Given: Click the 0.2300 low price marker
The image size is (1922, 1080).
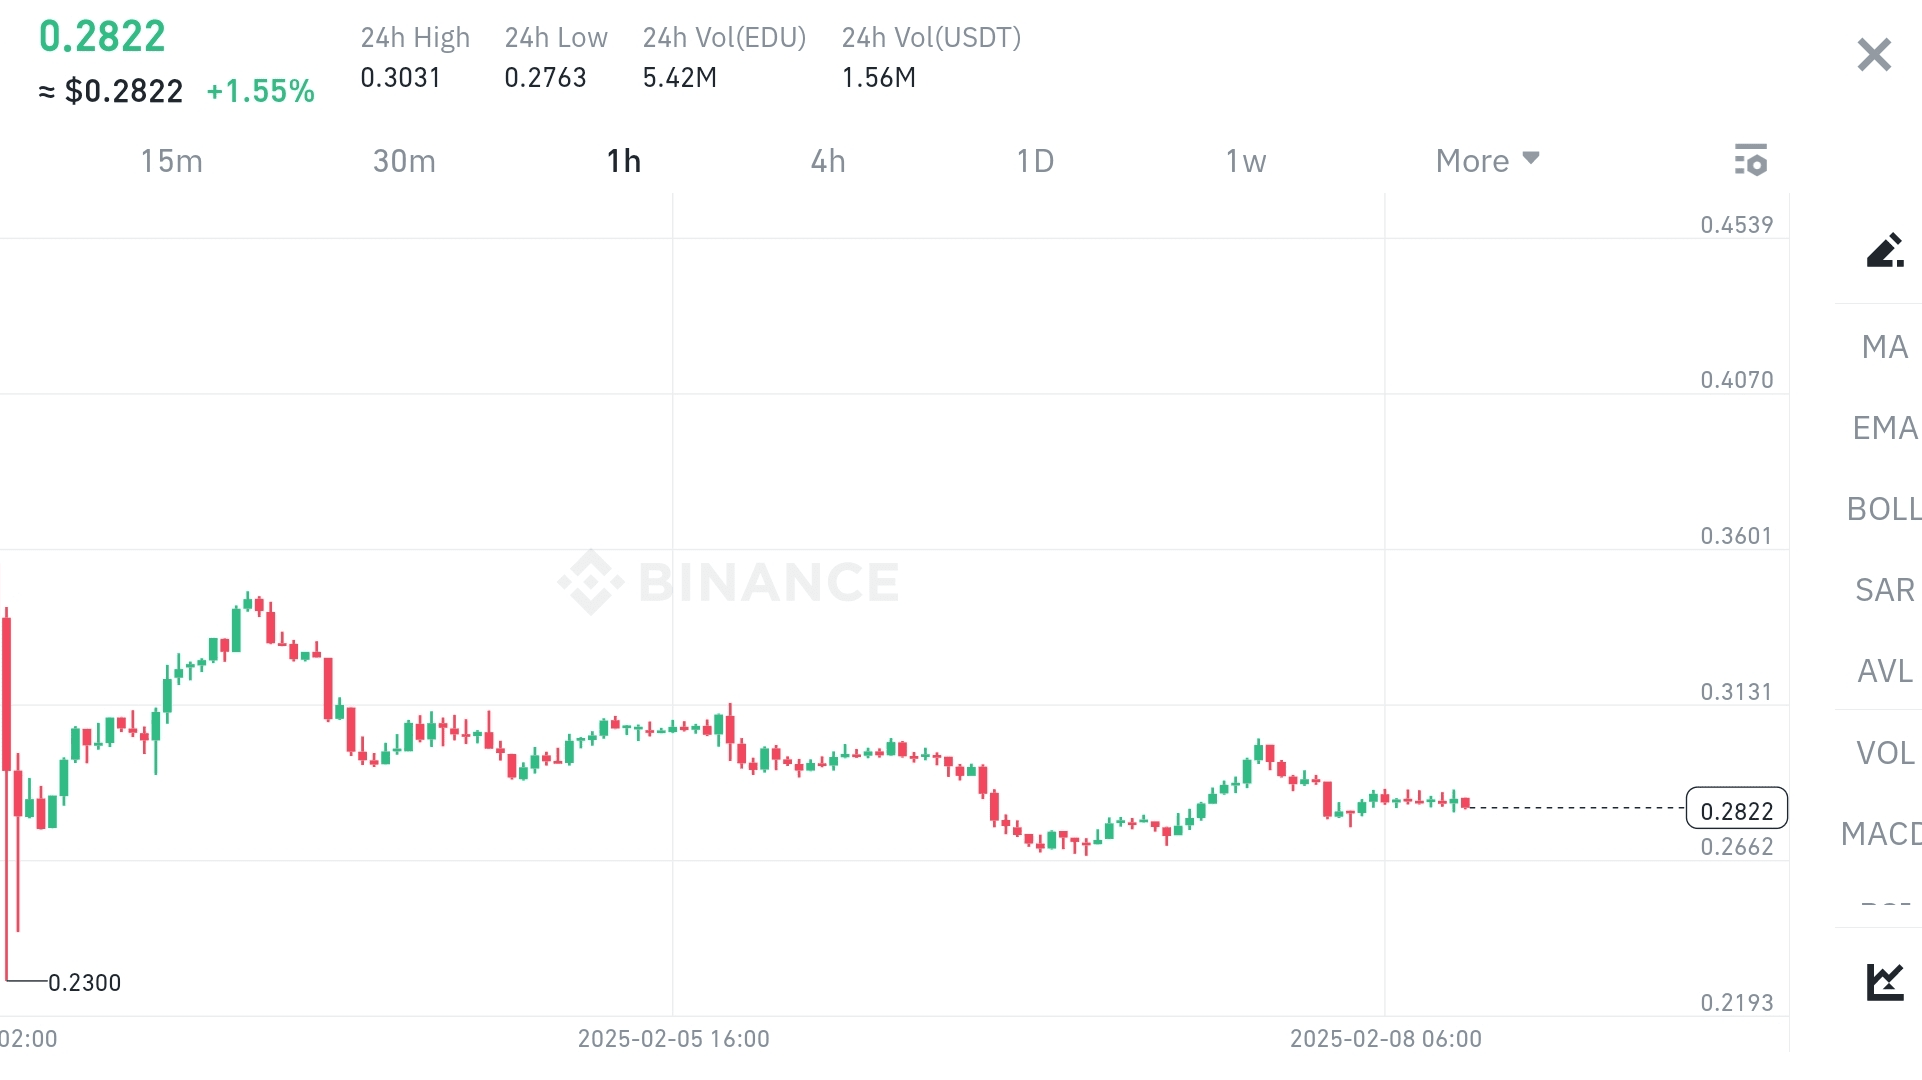Looking at the screenshot, I should (85, 983).
